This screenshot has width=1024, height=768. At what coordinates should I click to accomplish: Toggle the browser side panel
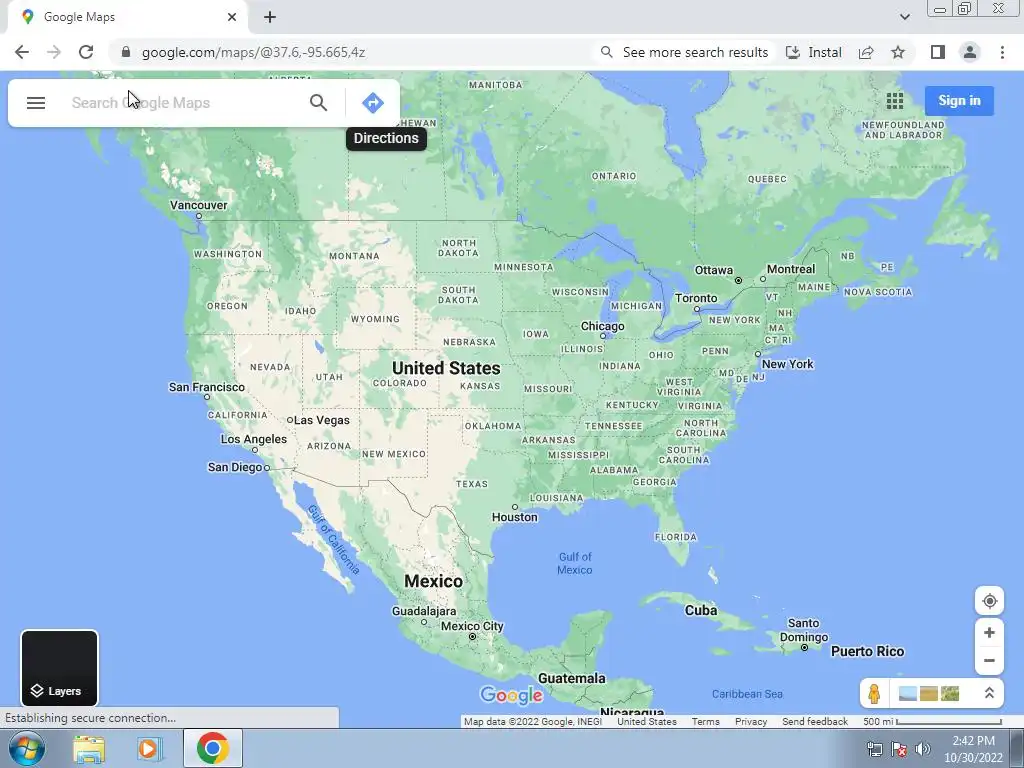coord(938,52)
